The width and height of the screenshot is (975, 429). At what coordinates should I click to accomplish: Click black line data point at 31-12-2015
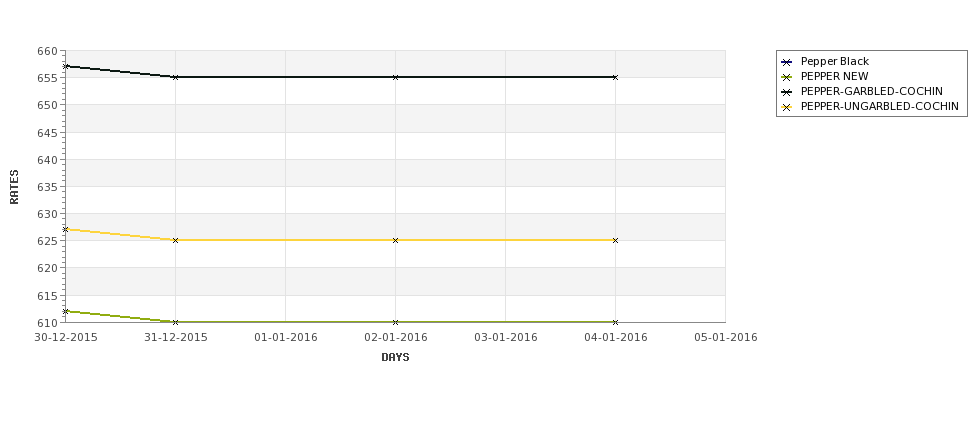click(x=175, y=77)
